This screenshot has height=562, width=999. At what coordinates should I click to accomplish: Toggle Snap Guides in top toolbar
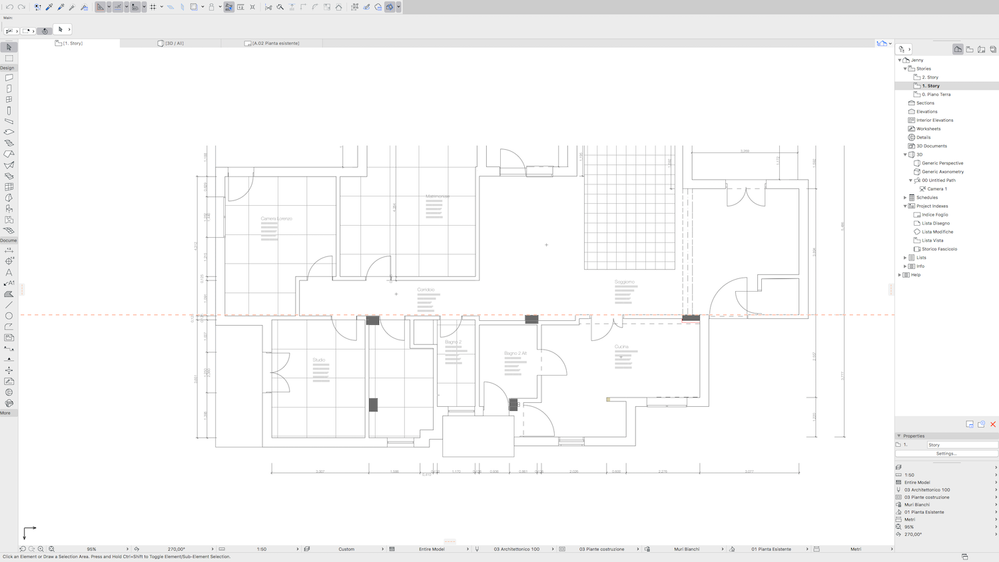tap(118, 7)
